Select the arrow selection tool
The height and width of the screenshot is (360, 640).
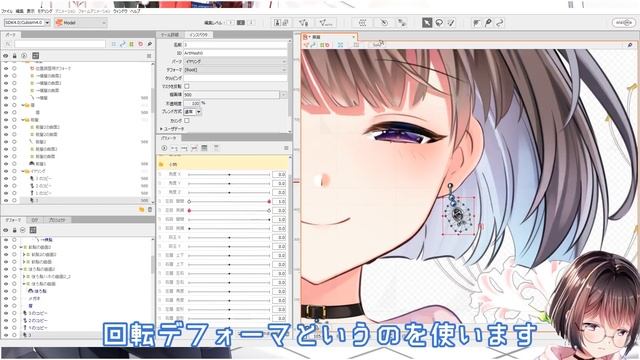[427, 23]
